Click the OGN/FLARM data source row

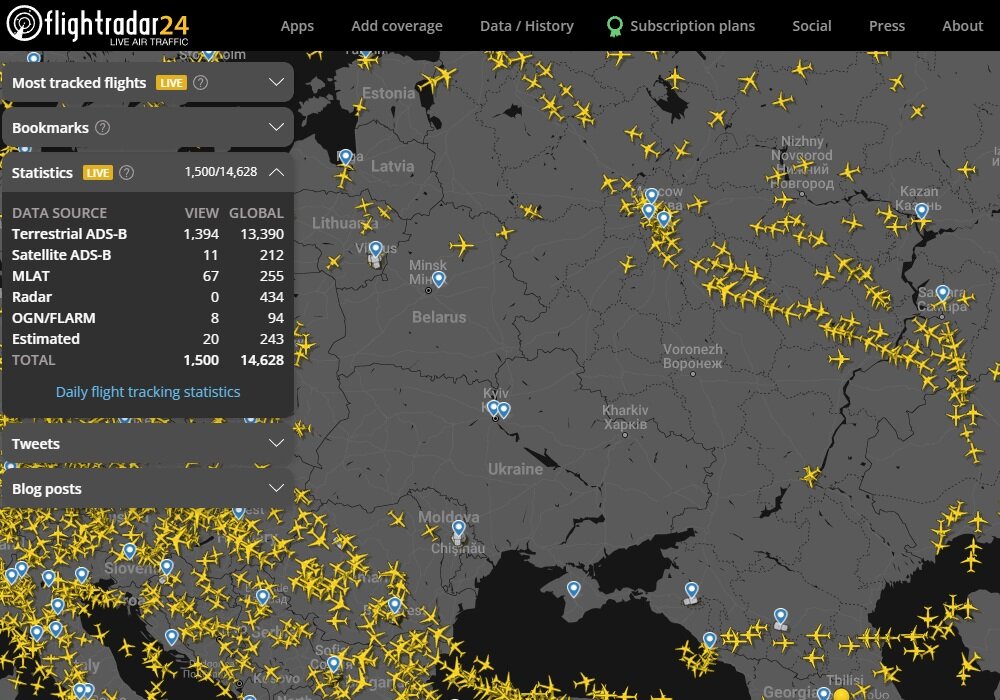point(147,318)
